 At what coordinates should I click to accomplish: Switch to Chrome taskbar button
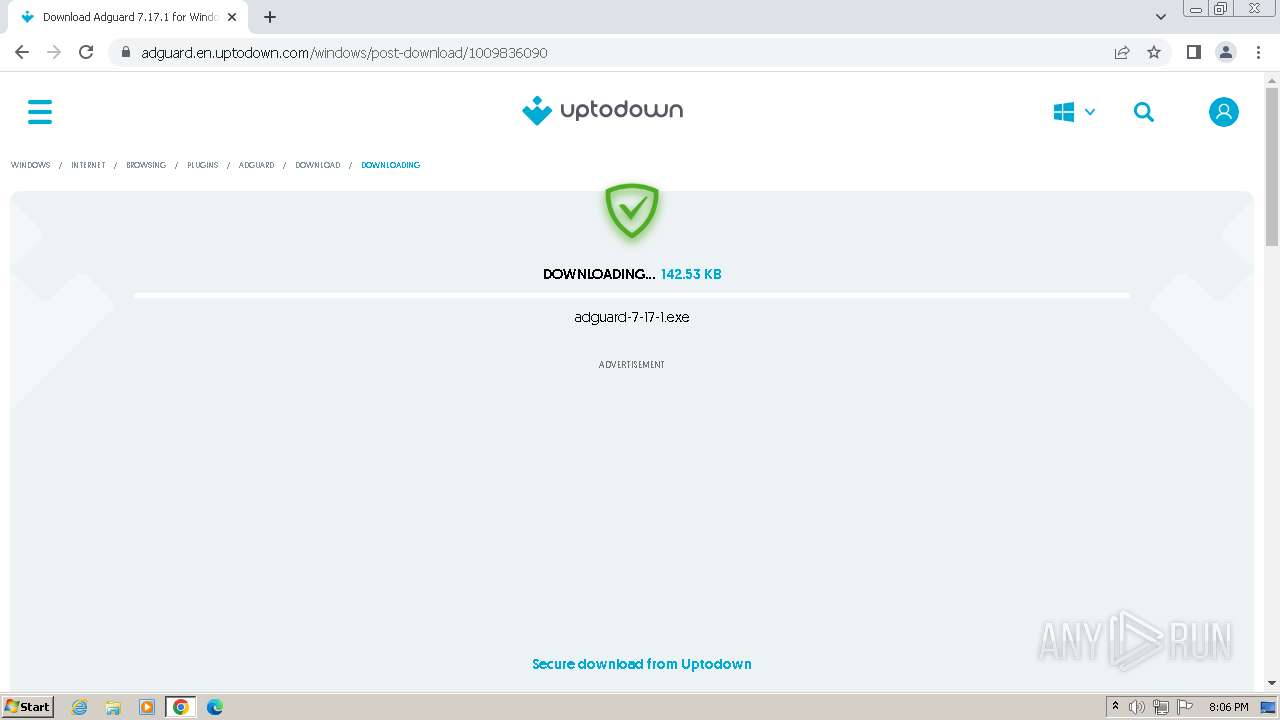(181, 707)
